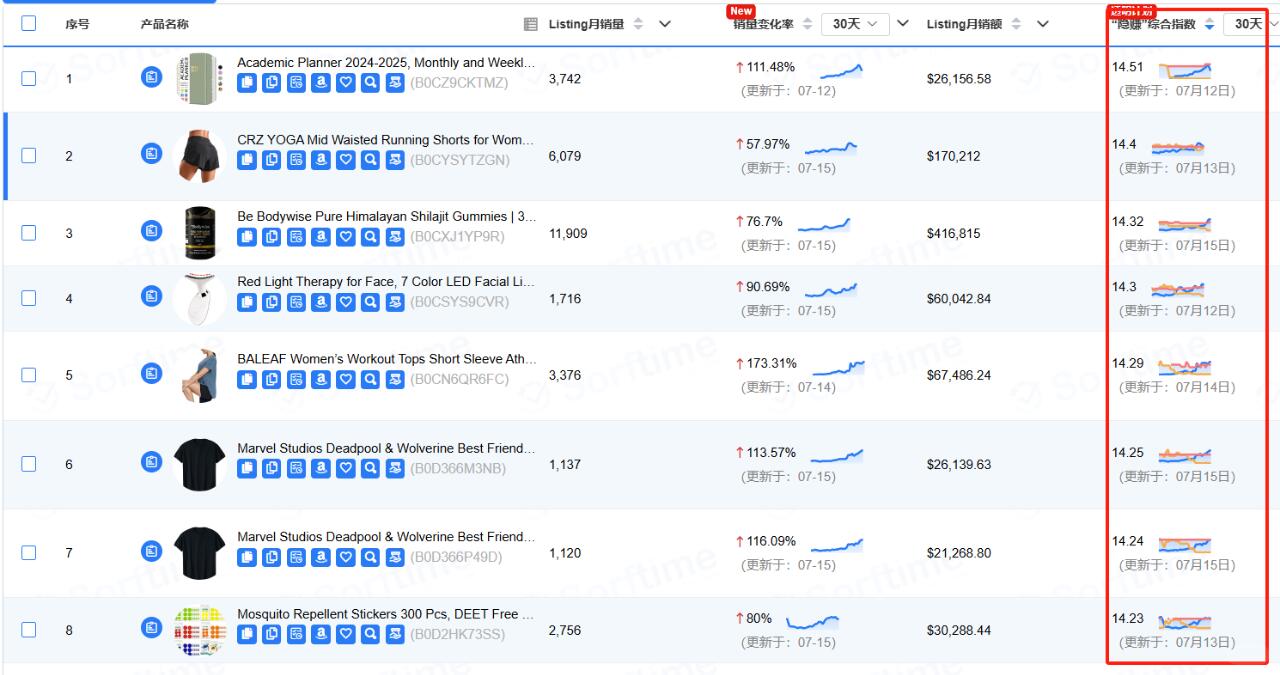Tick the select-all checkbox in table header
This screenshot has width=1280, height=675.
[x=28, y=23]
